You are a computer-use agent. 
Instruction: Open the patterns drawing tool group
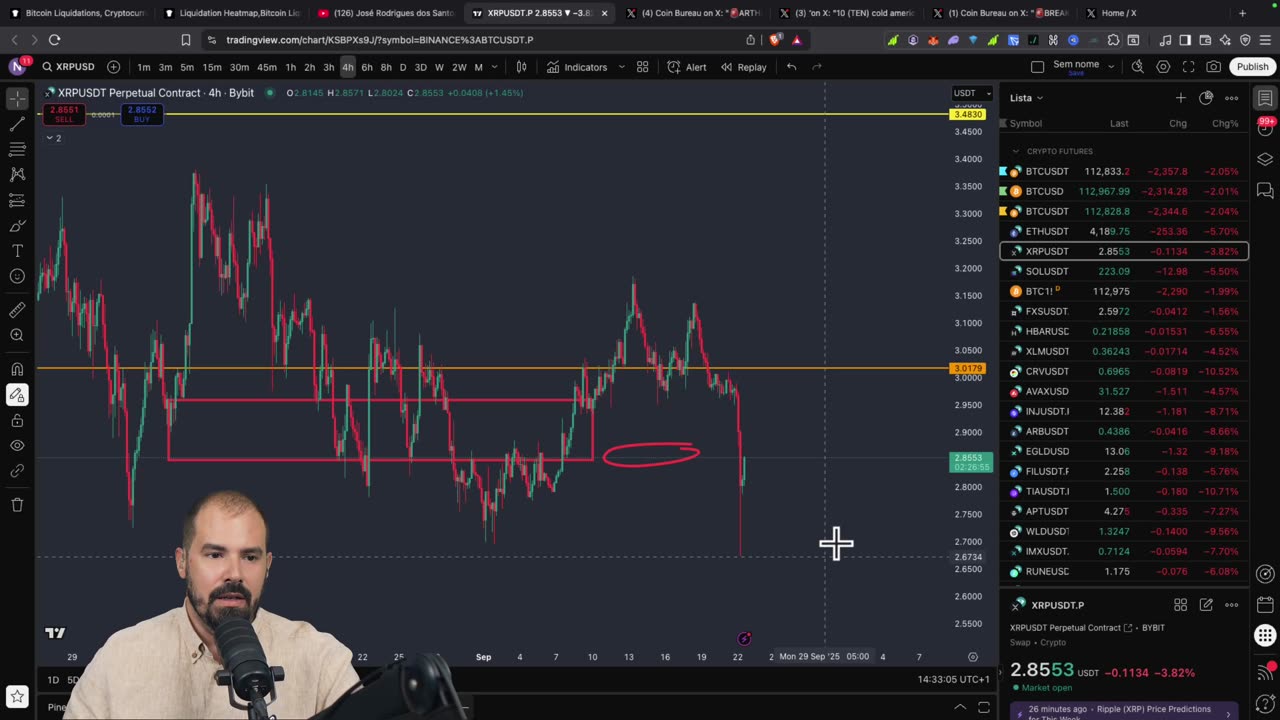[17, 174]
